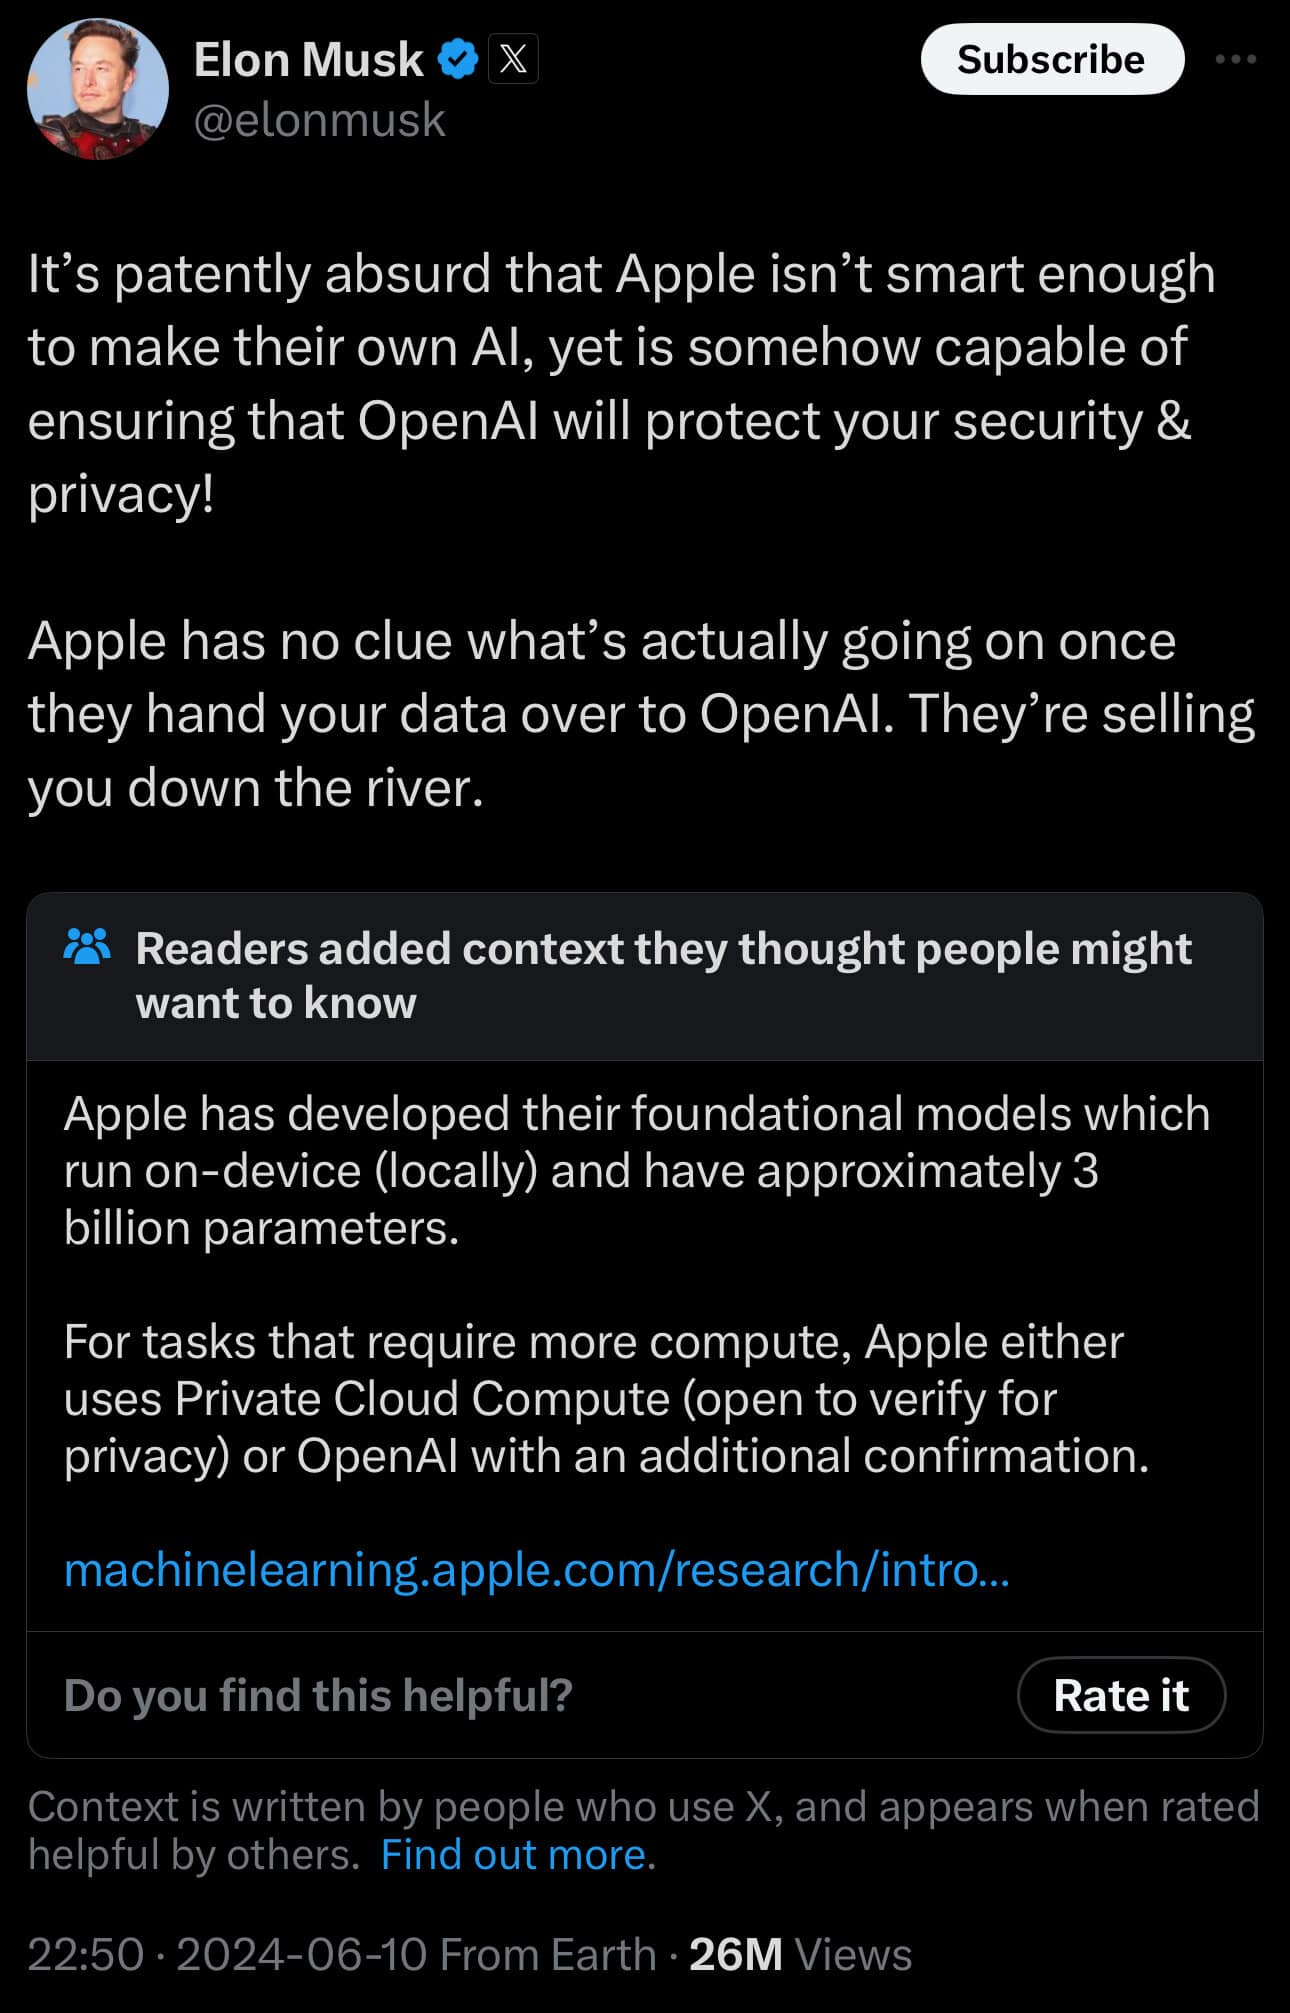Open the machinelearning.apple.com research link
Viewport: 1290px width, 2013px height.
click(x=536, y=1569)
